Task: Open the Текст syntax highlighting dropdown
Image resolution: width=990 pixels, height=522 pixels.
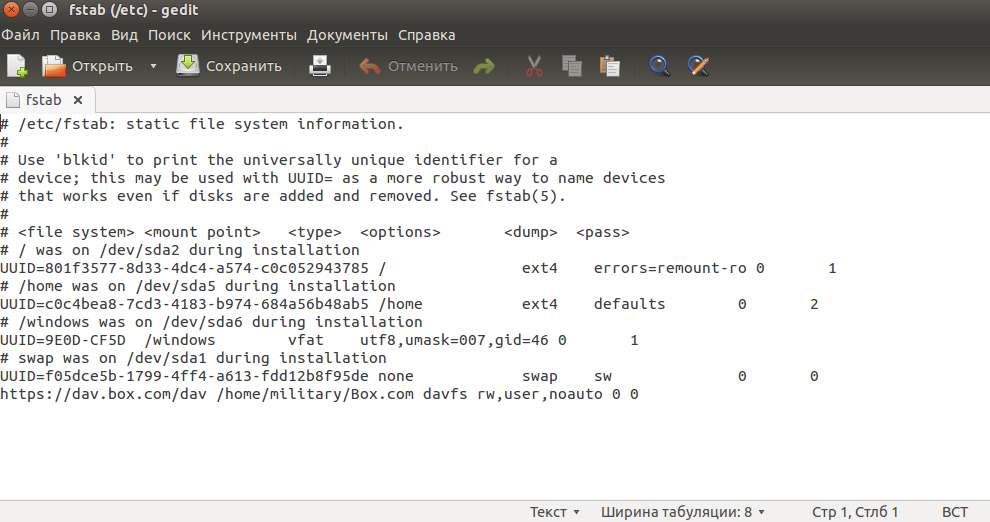Action: pos(555,512)
